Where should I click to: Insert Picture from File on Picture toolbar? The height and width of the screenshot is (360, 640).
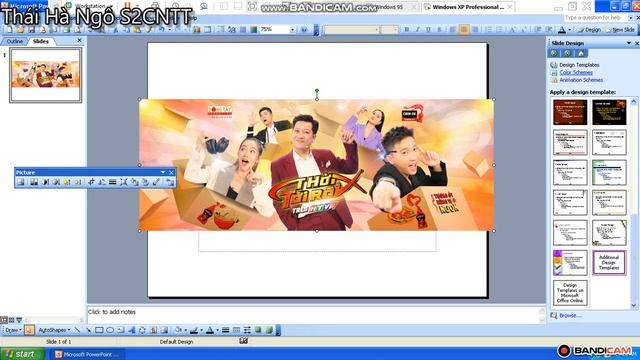(20, 182)
